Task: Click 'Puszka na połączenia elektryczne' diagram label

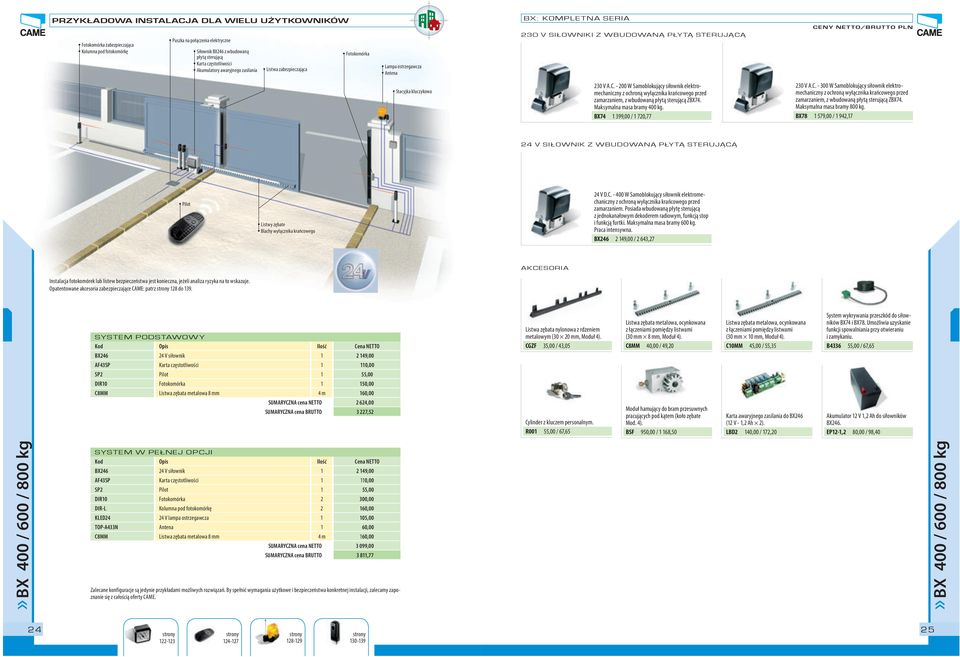Action: (201, 40)
